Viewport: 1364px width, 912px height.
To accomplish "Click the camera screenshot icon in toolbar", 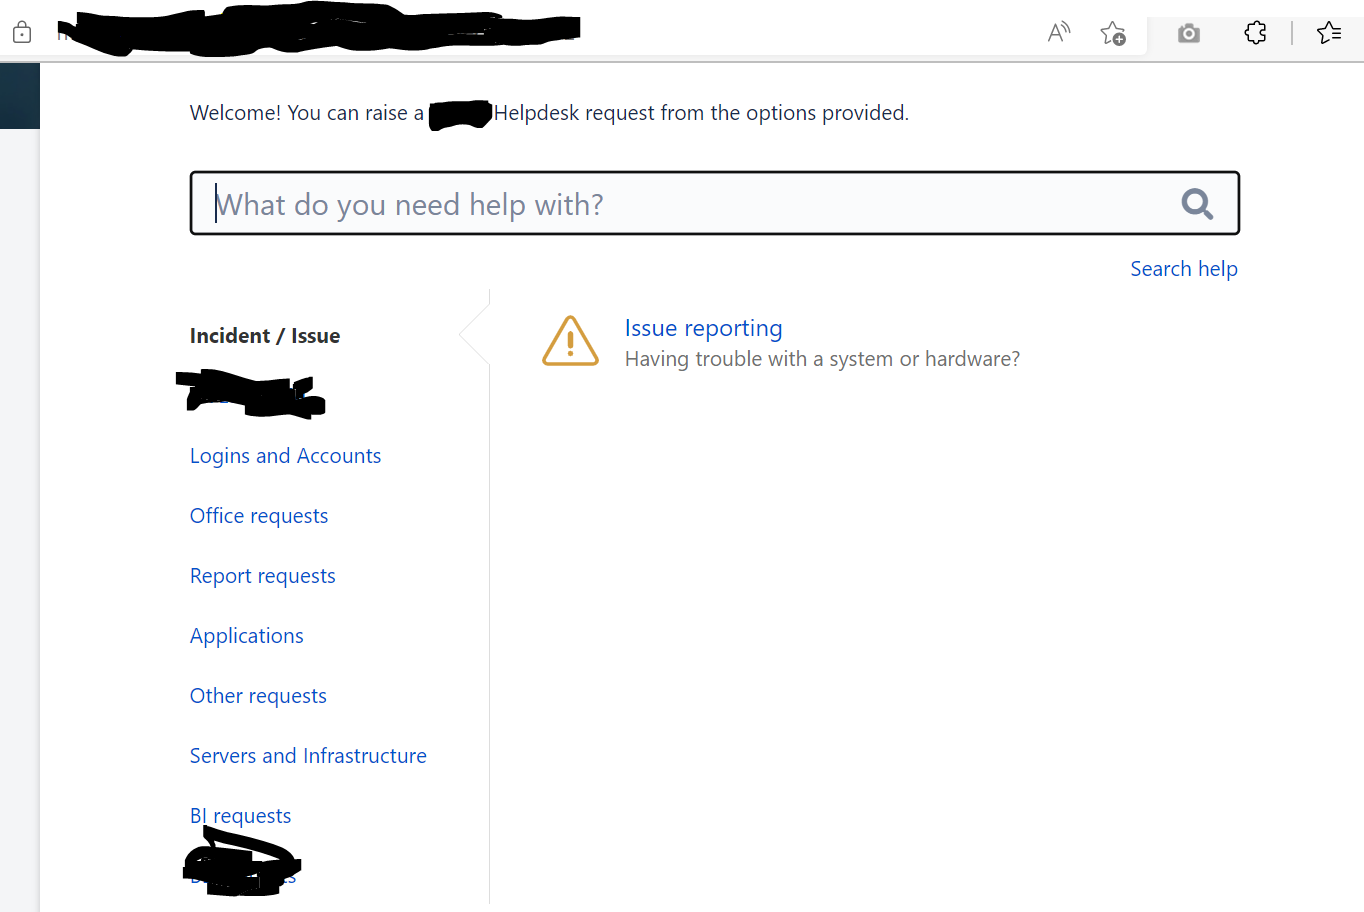I will point(1188,33).
